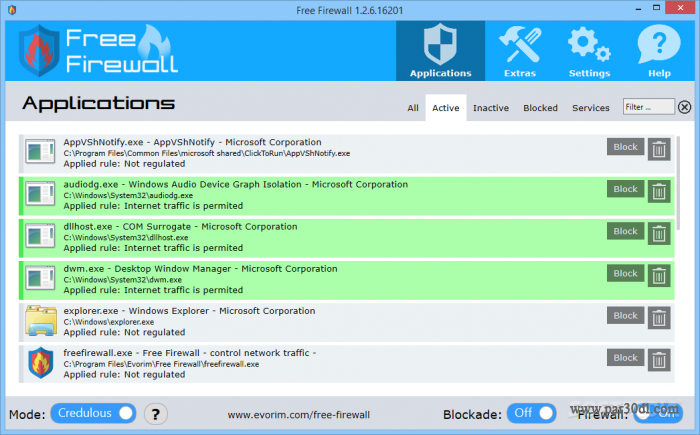Screen dimensions: 700x435
Task: Click the title bar app icon
Action: click(12, 10)
